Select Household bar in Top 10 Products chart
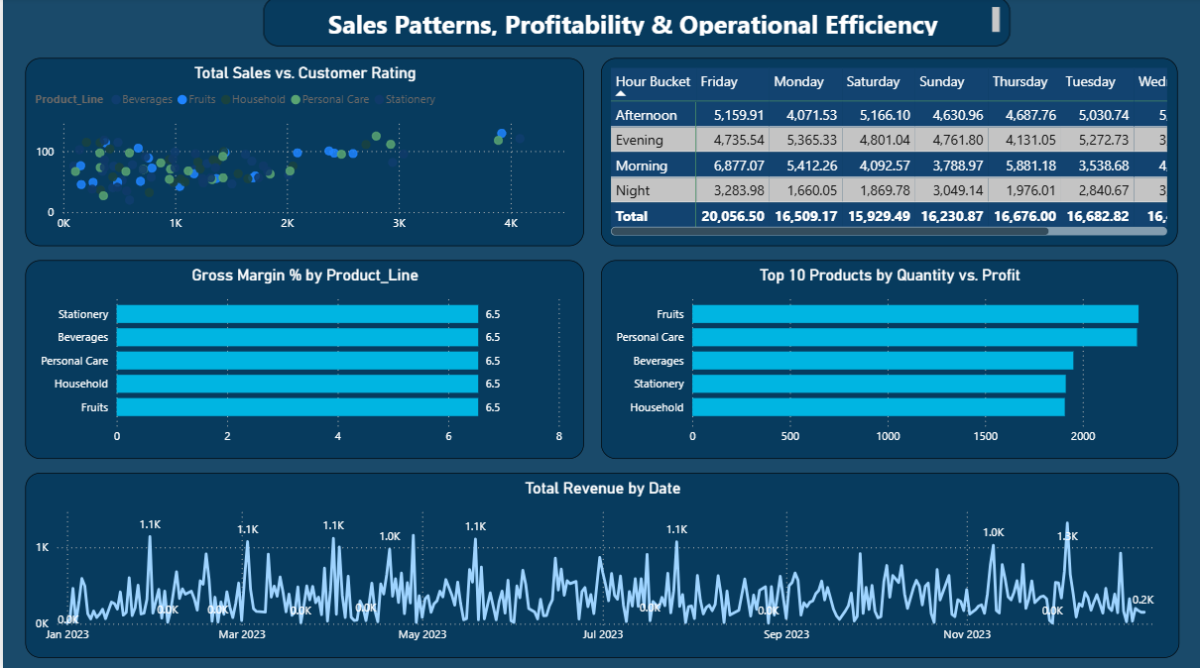This screenshot has width=1200, height=668. (878, 407)
